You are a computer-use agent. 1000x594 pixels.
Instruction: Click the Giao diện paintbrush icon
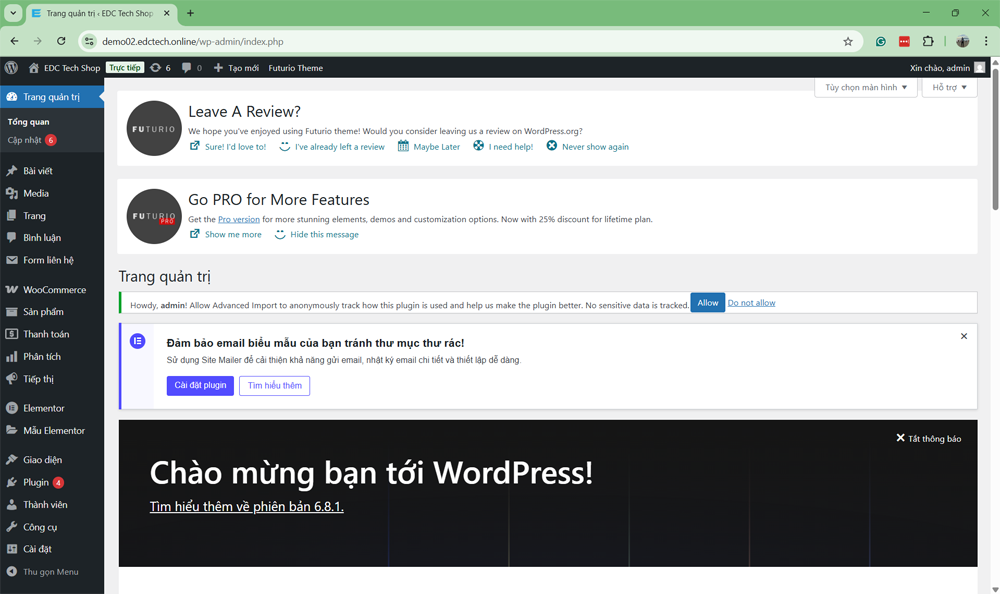pos(11,459)
